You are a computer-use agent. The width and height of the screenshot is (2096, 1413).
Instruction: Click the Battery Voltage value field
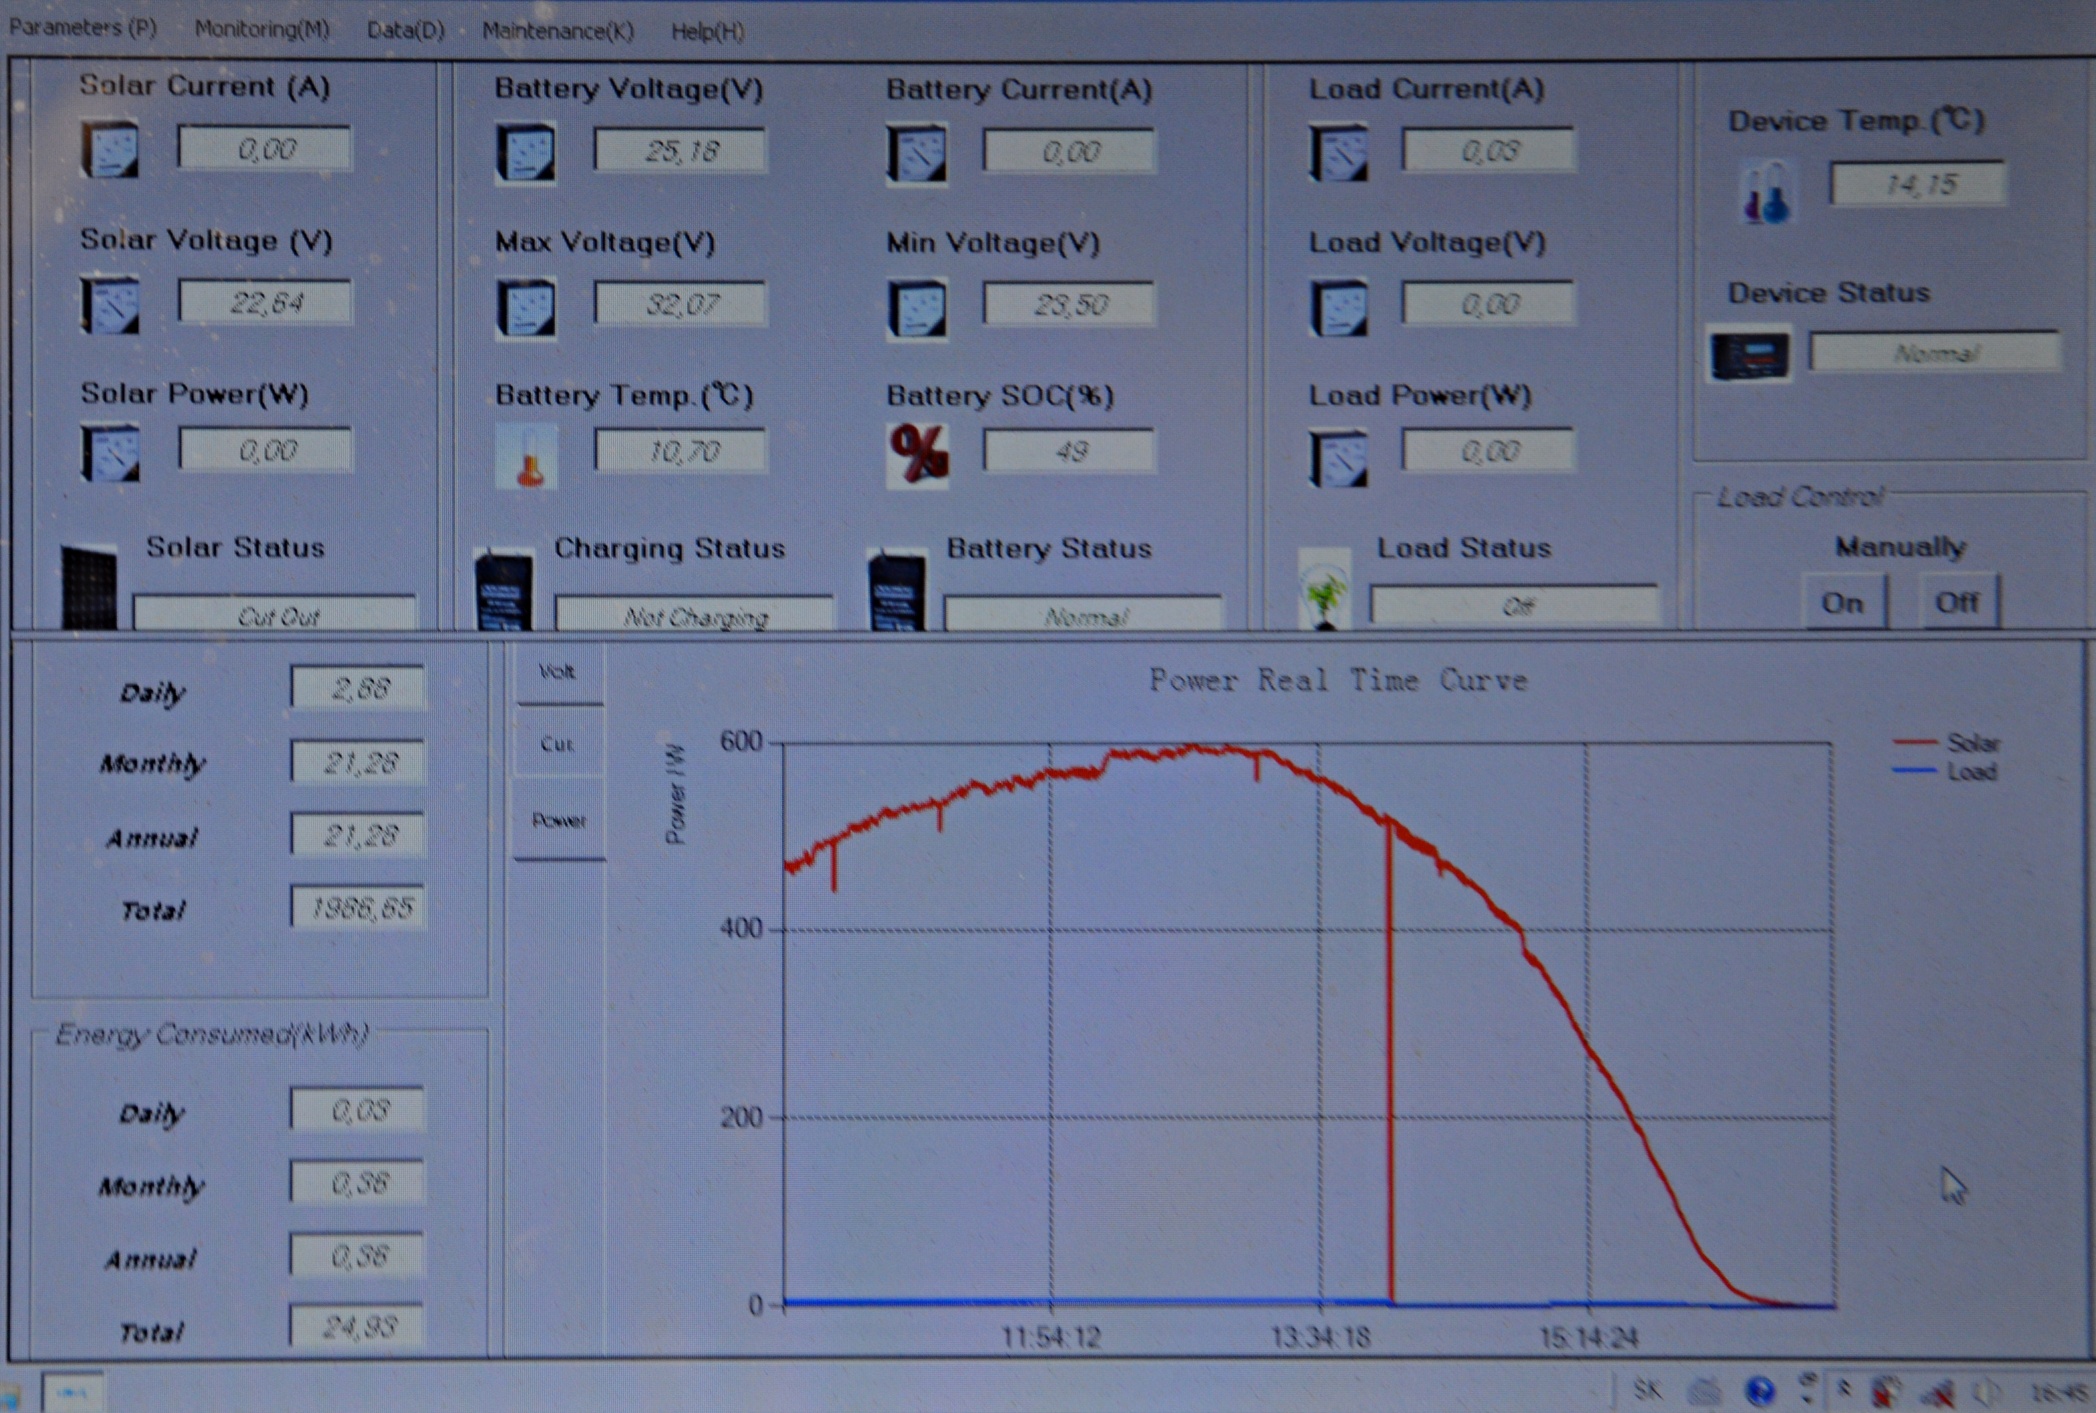click(680, 151)
